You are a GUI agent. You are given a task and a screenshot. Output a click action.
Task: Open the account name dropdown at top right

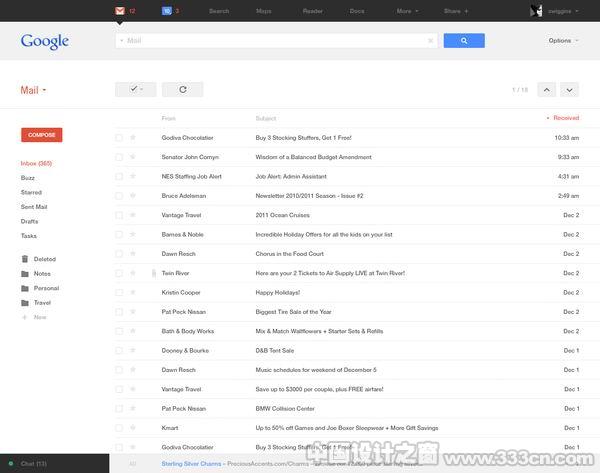pyautogui.click(x=563, y=11)
